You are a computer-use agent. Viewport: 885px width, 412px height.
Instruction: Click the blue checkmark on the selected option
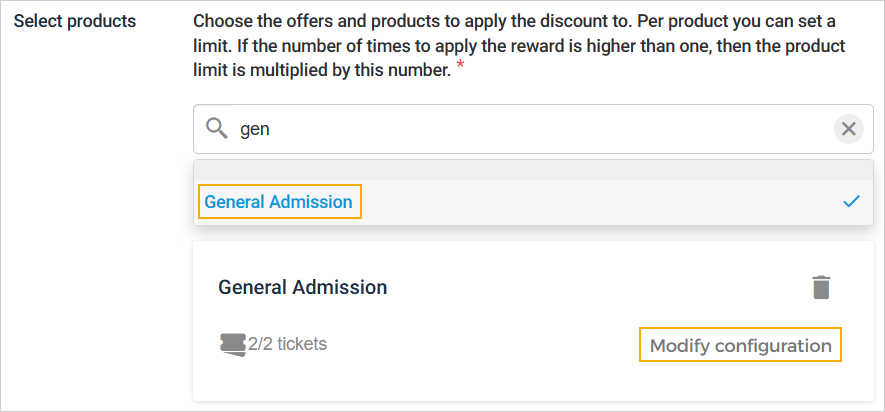pyautogui.click(x=851, y=202)
